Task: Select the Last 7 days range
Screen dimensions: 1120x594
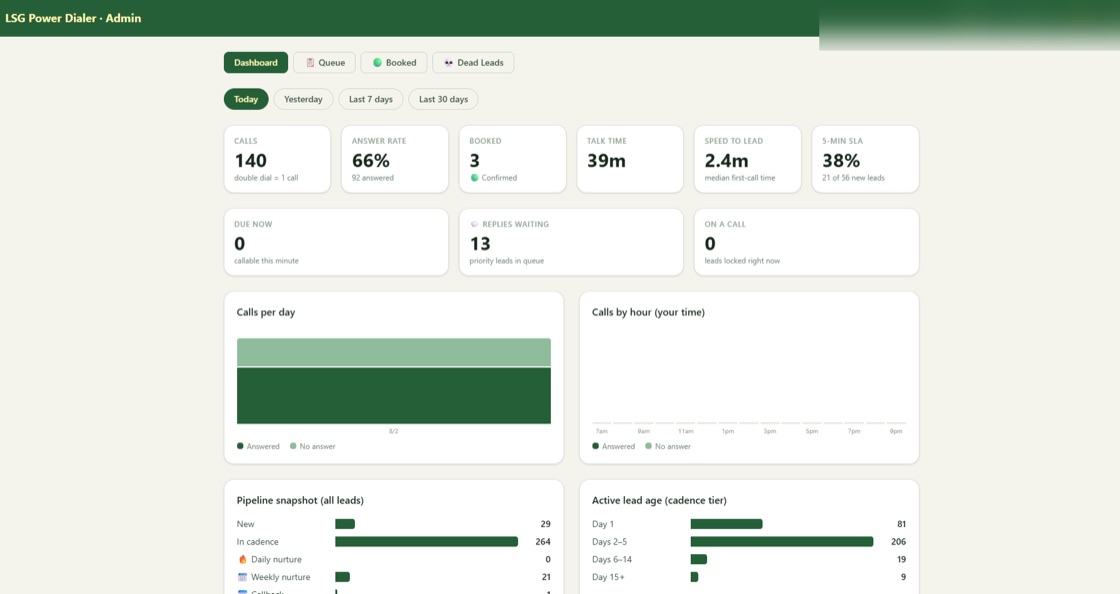Action: pos(371,99)
